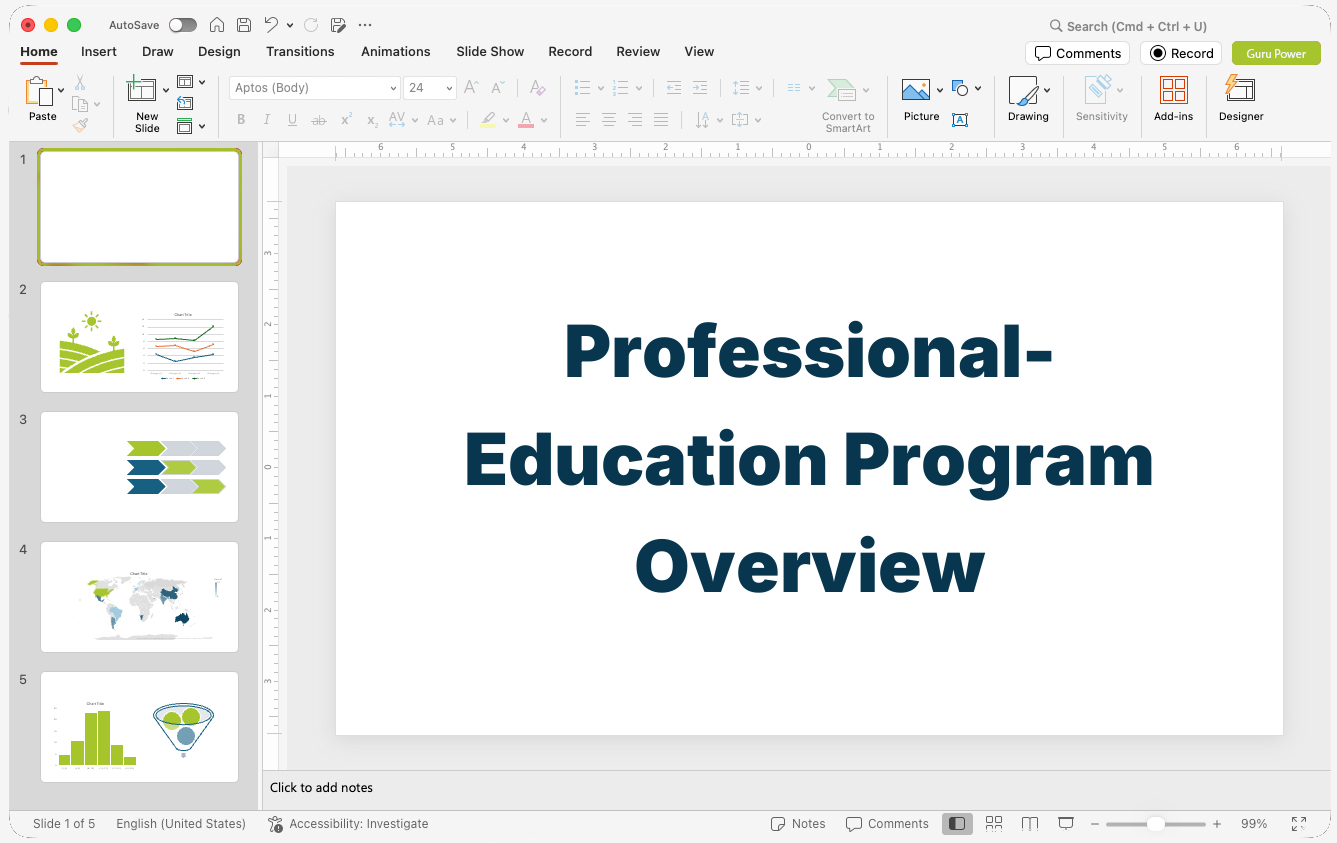This screenshot has width=1337, height=843.
Task: Open the font size dropdown
Action: pyautogui.click(x=449, y=88)
